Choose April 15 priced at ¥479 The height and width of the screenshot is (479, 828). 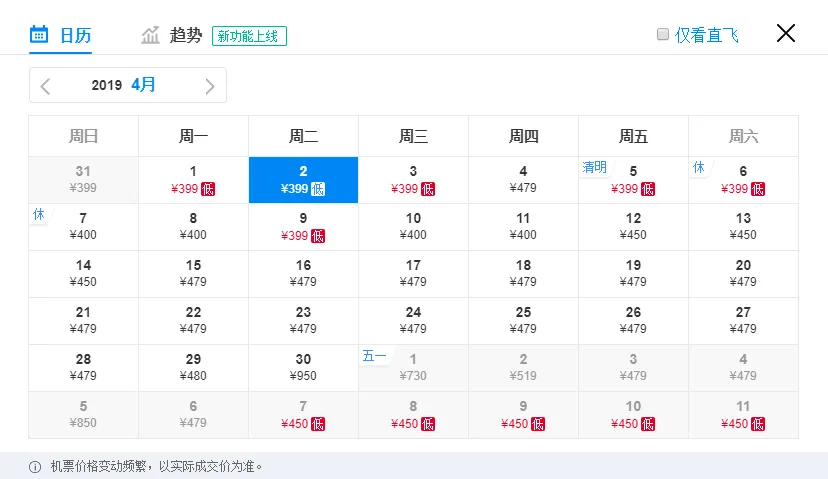193,274
